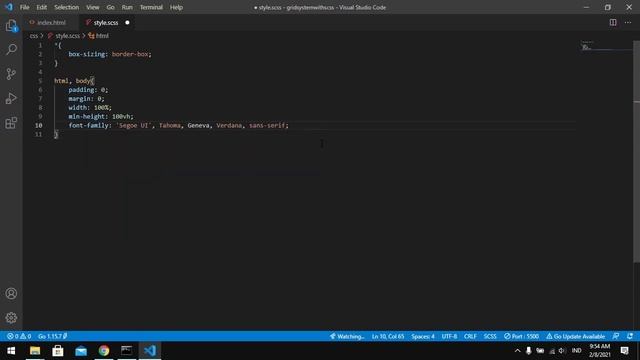Open the Search view in activity bar
640x360 pixels.
click(x=11, y=50)
